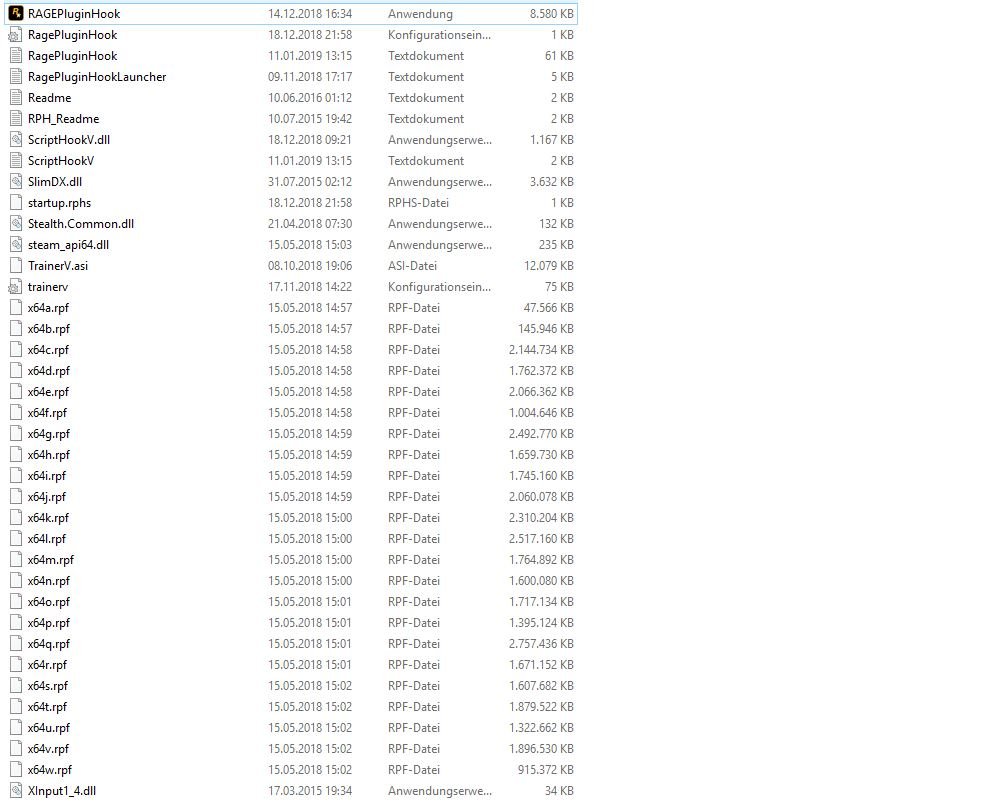Click the type label Anwendung
This screenshot has width=1000, height=805.
420,14
